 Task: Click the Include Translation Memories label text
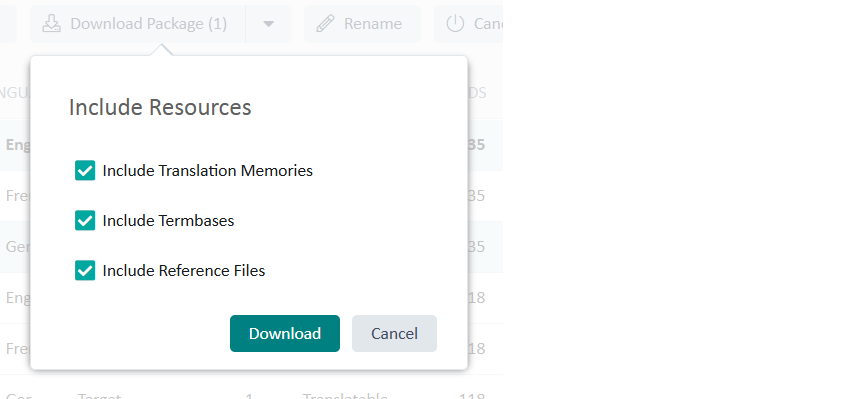click(x=208, y=171)
